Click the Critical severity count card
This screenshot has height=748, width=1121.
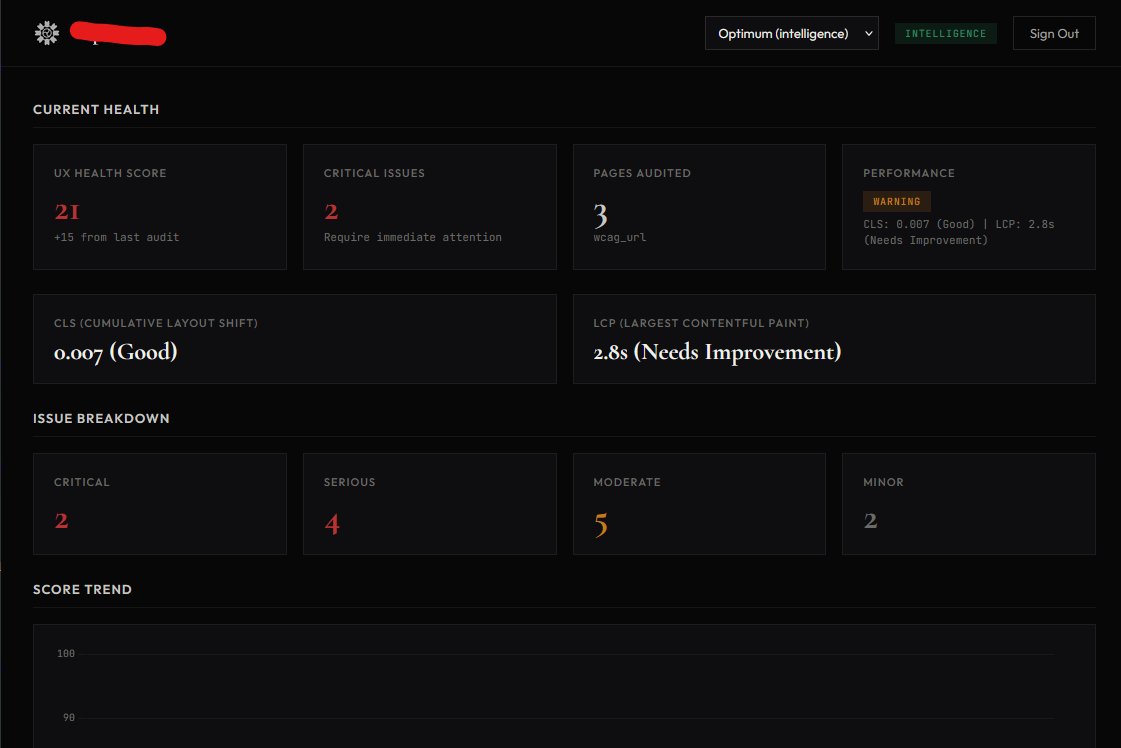tap(160, 503)
